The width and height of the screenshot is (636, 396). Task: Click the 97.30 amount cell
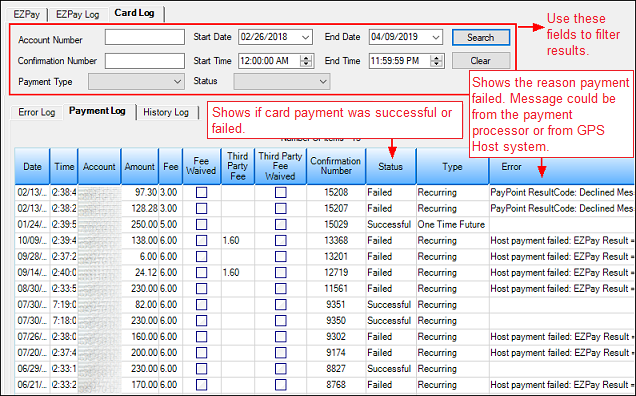[140, 192]
